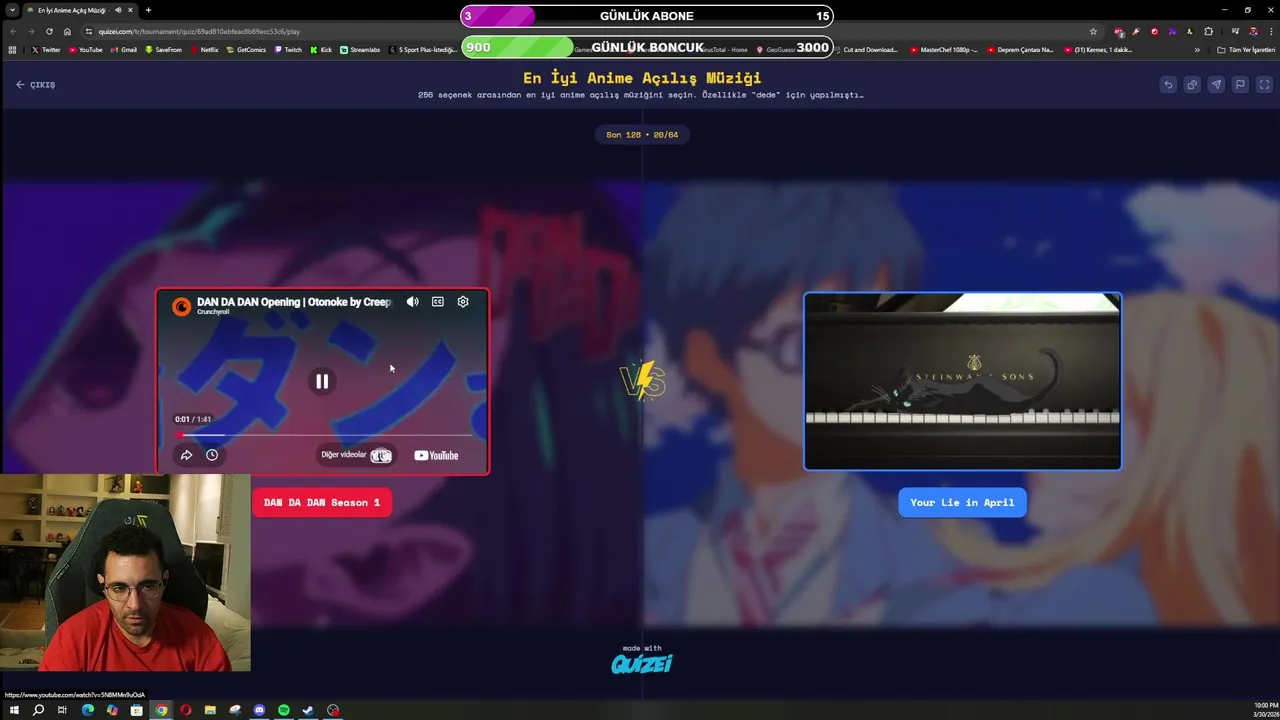Viewport: 1280px width, 720px height.
Task: Play the Your Lie in April video thumbnail
Action: tap(963, 381)
